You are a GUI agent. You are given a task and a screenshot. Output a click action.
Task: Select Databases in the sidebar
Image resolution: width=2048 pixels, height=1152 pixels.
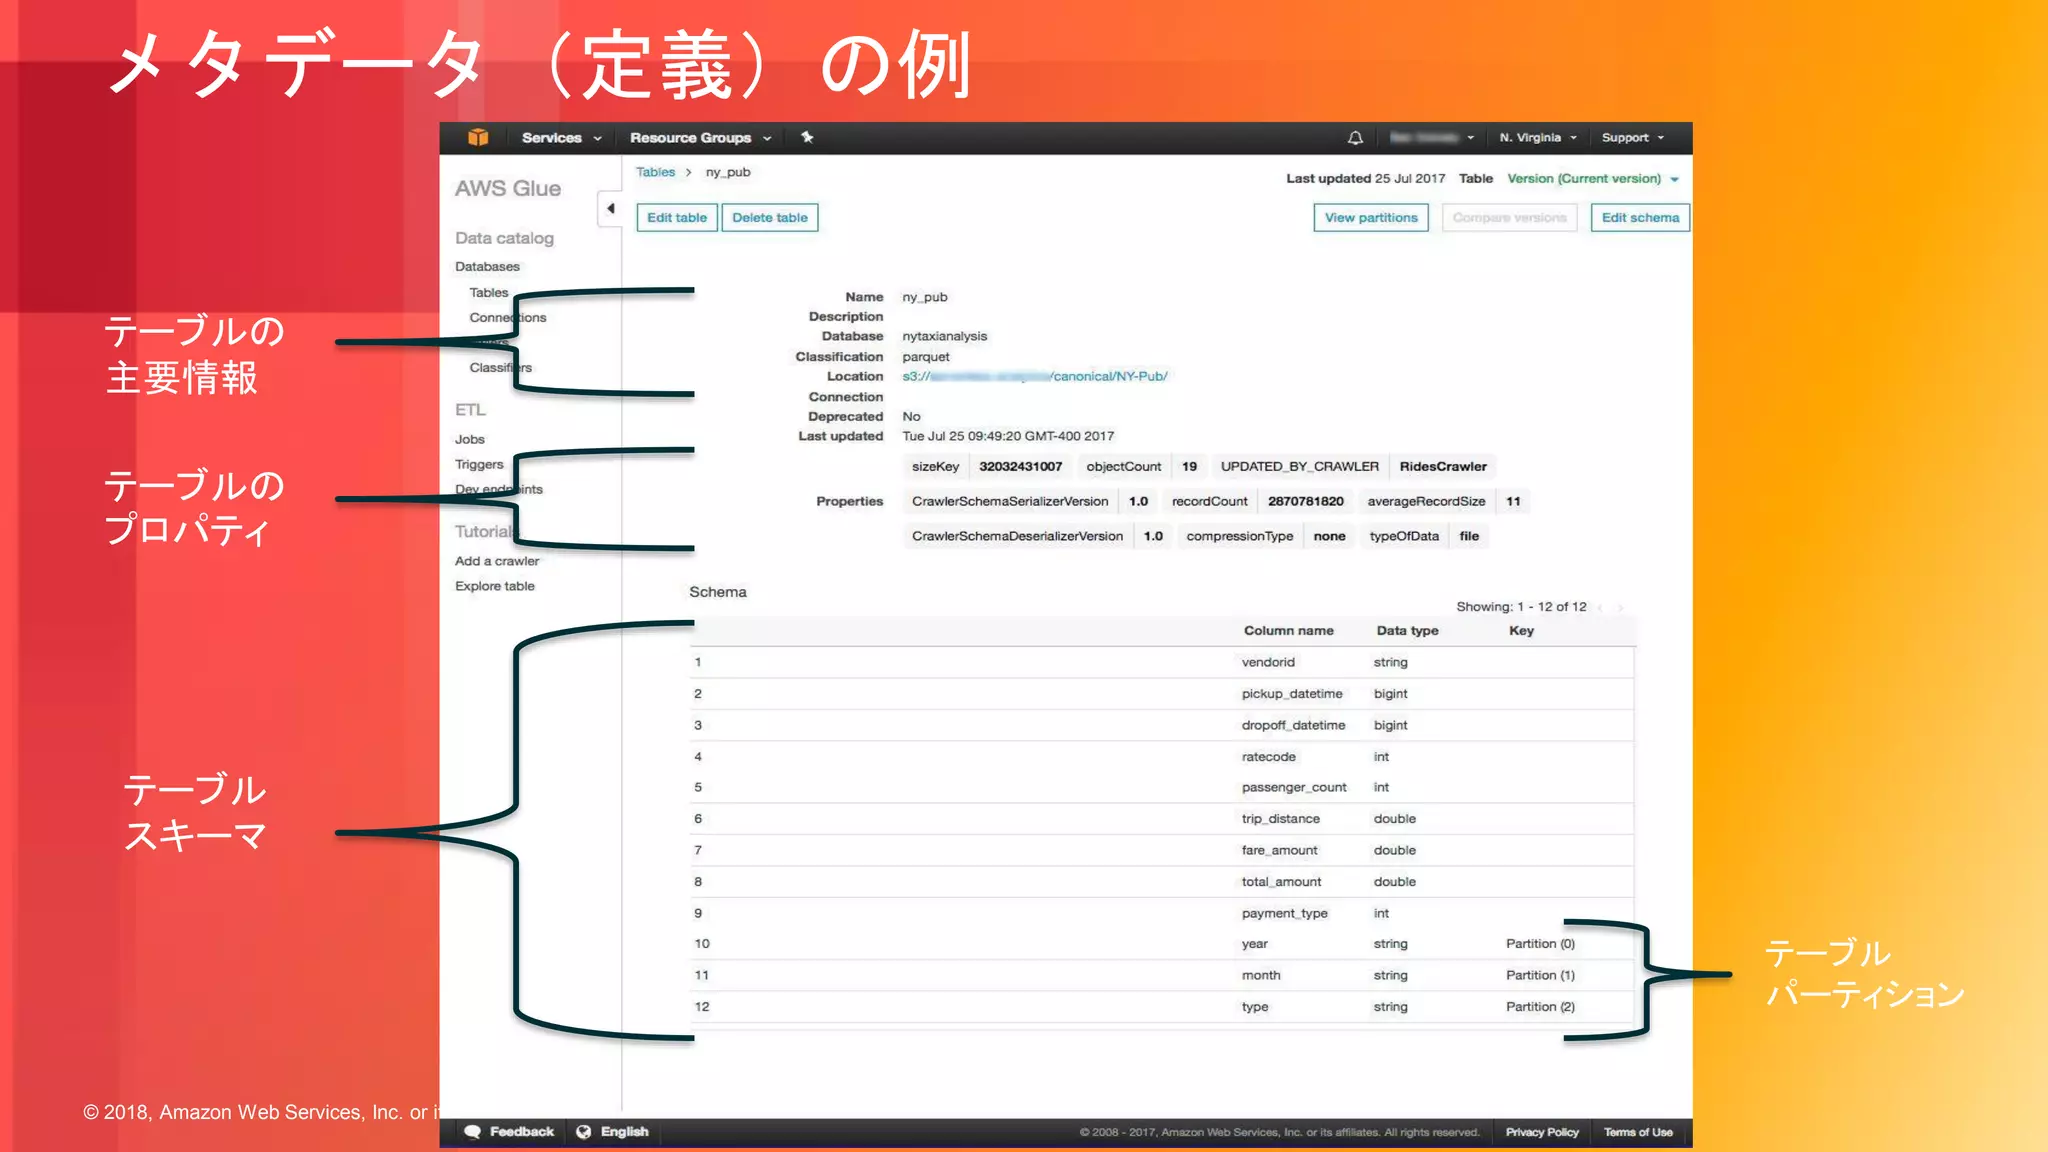(487, 267)
